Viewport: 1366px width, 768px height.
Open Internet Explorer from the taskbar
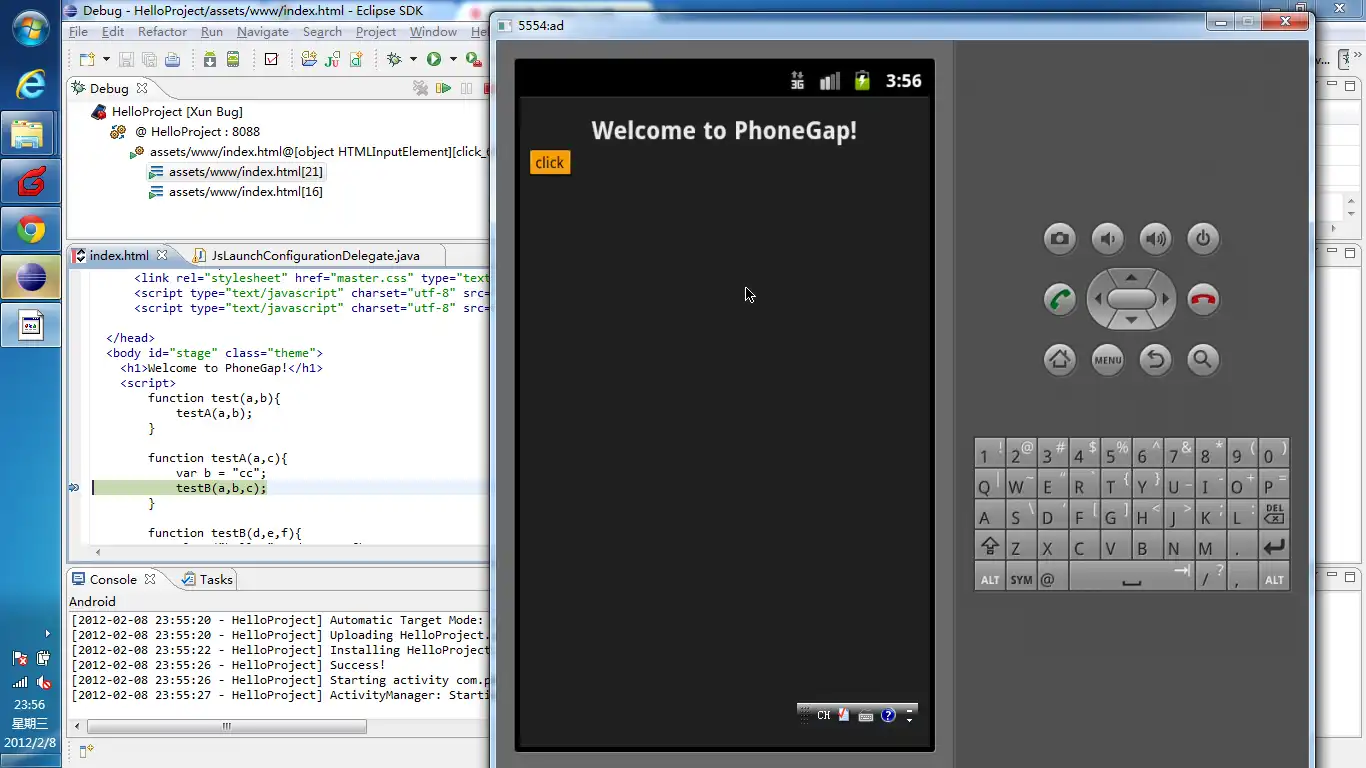pos(31,84)
